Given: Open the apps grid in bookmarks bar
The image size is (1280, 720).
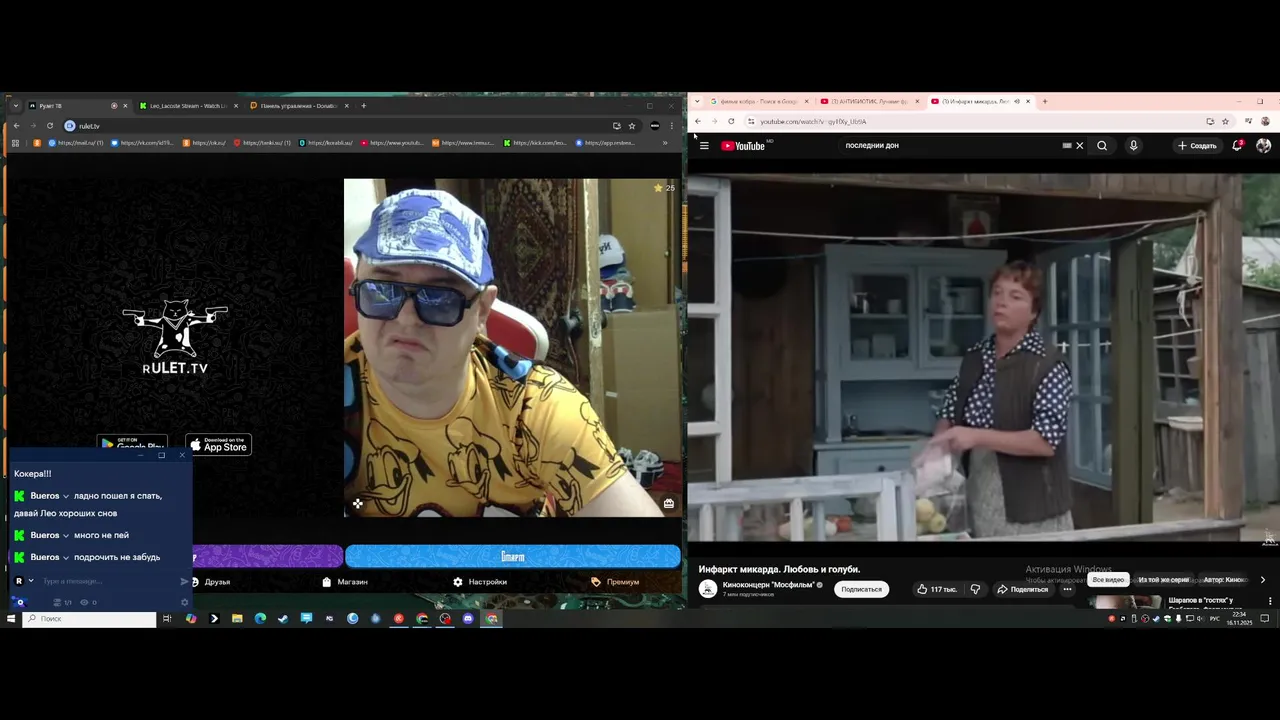Looking at the screenshot, I should coord(15,143).
